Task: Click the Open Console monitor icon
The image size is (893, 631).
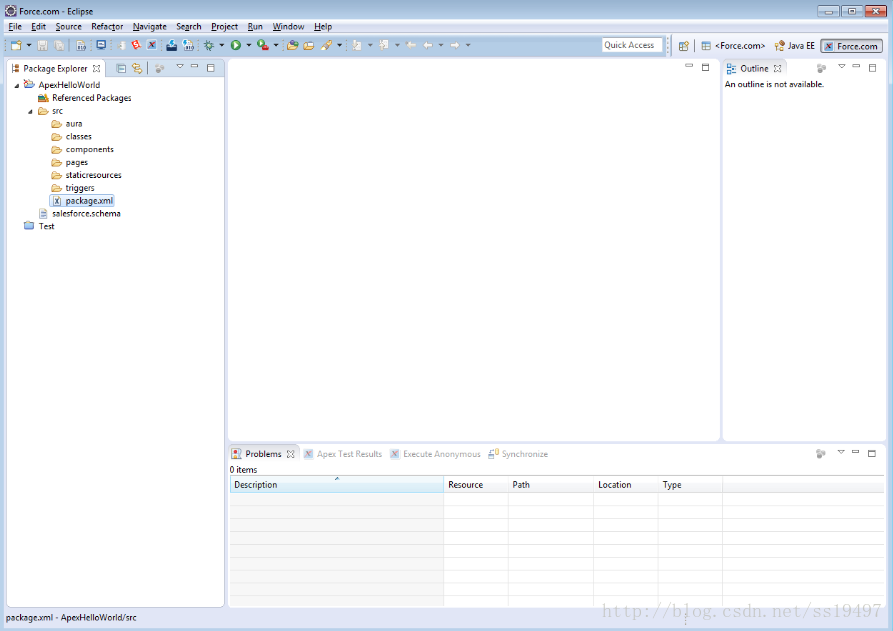Action: pyautogui.click(x=101, y=45)
